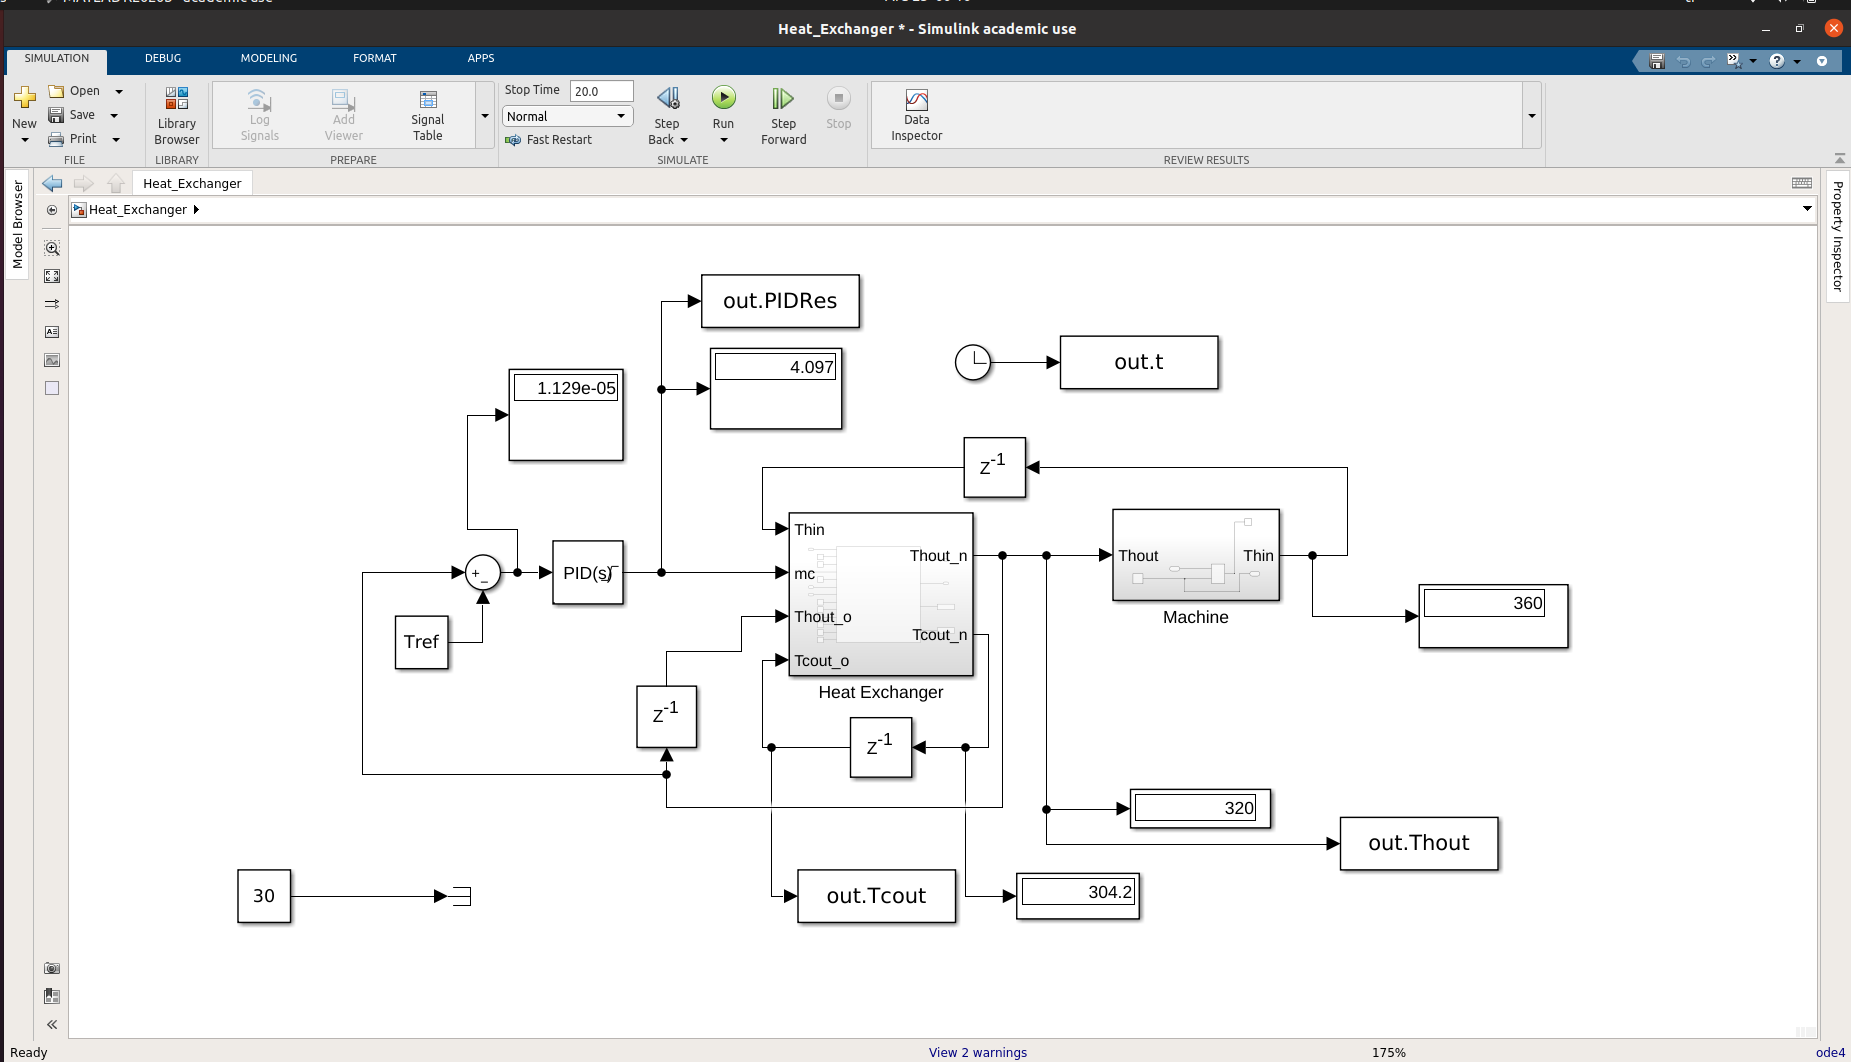Expand the Save options dropdown arrow
Screen dimensions: 1851x1062
click(x=115, y=115)
